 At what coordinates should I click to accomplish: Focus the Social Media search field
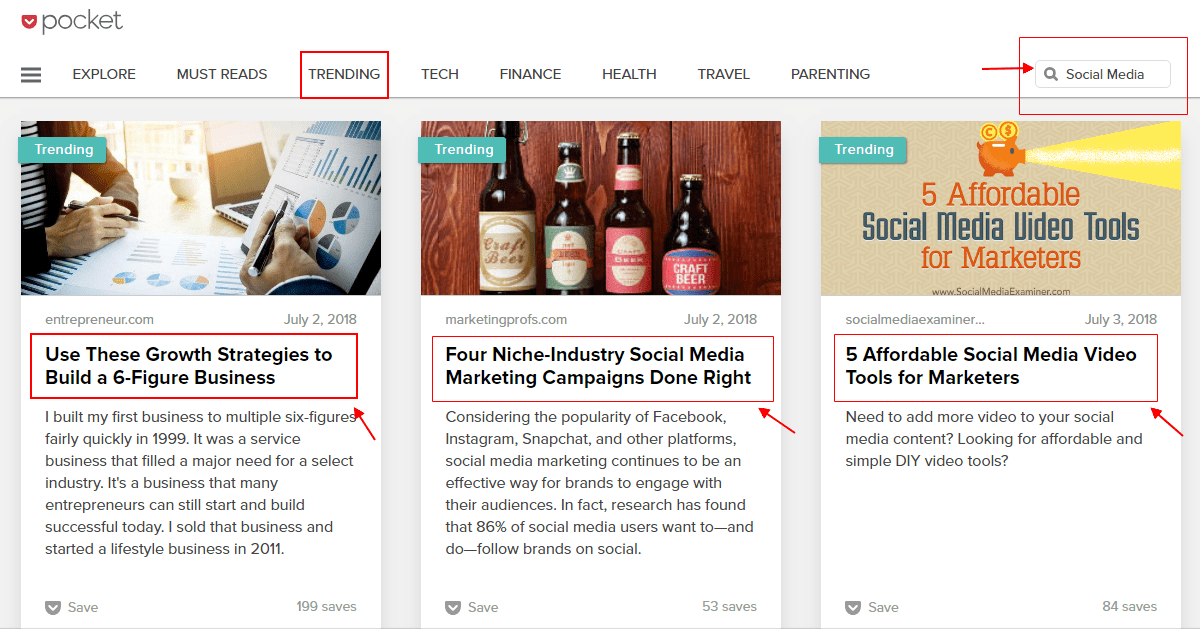click(1103, 74)
